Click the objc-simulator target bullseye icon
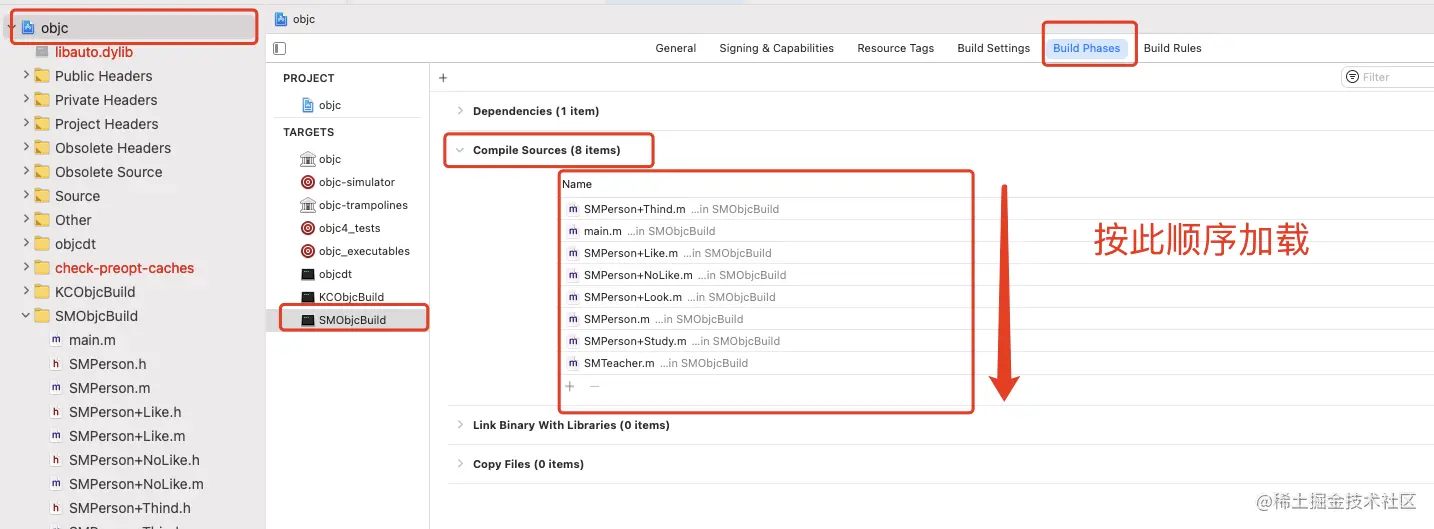Screen dimensions: 1434x529 [308, 182]
